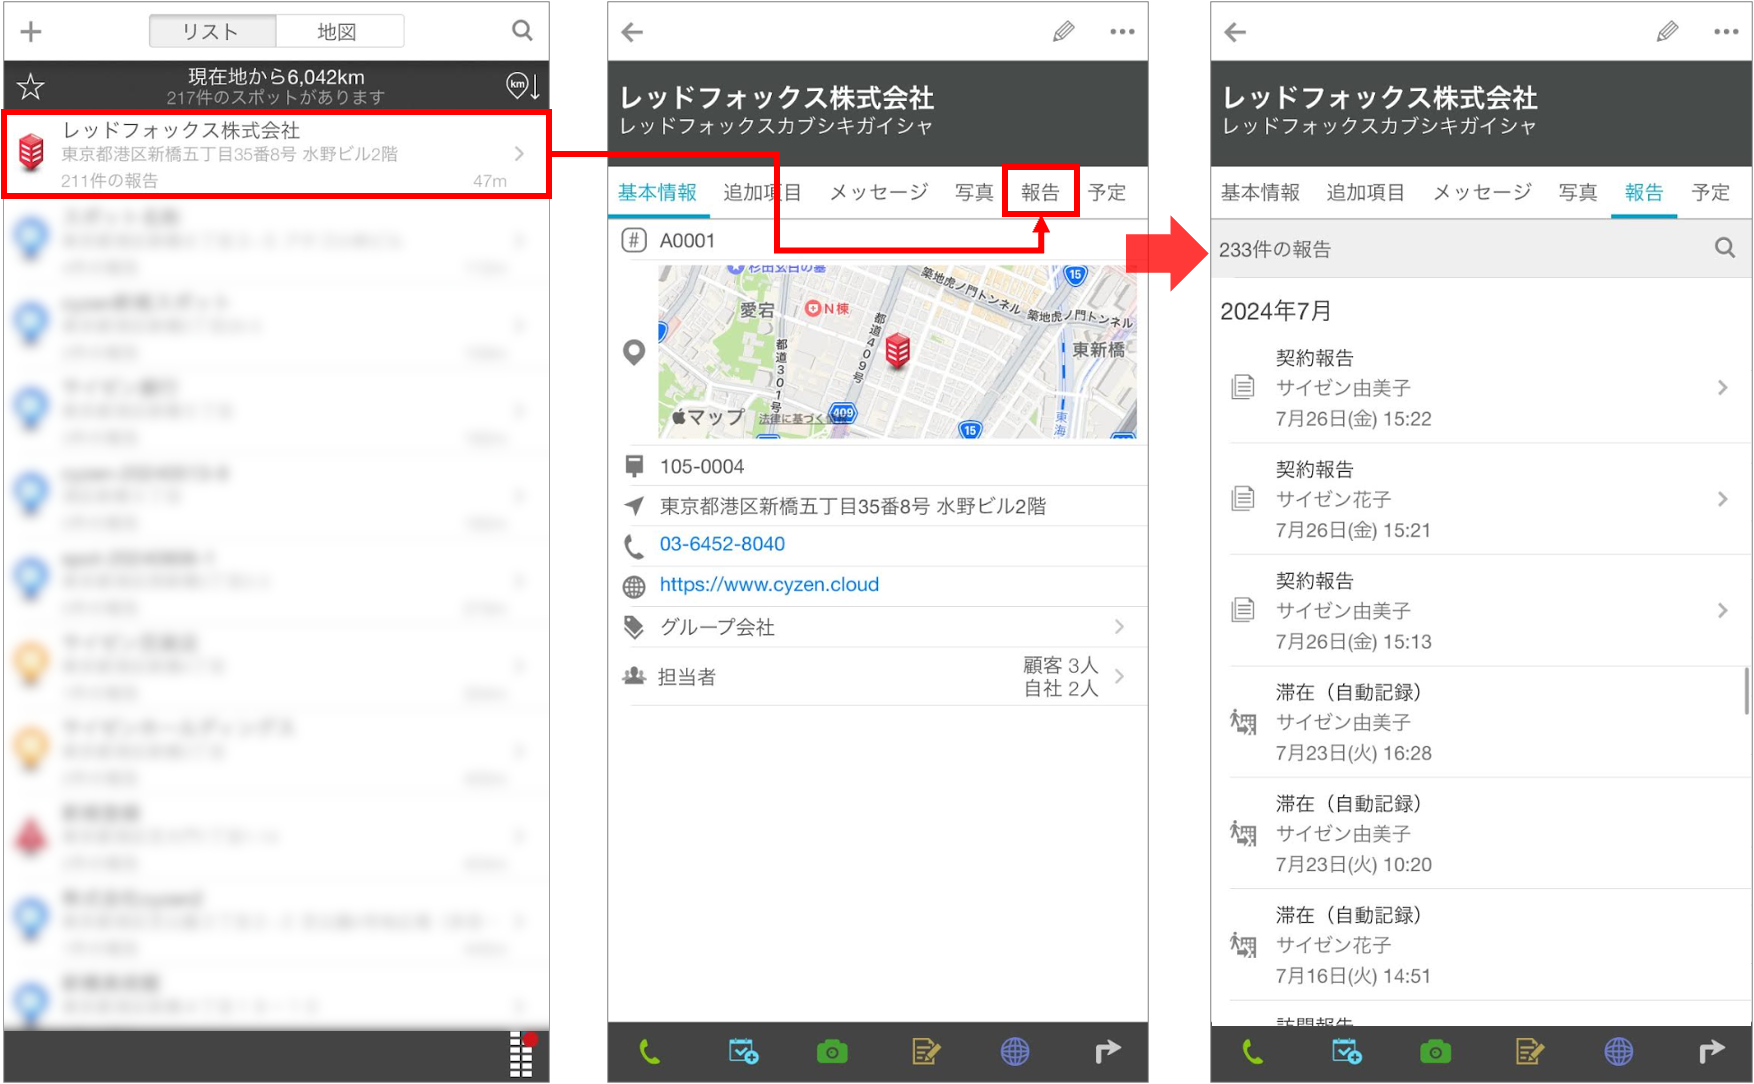Open more options on middle screen
This screenshot has height=1084, width=1754.
click(x=1122, y=32)
